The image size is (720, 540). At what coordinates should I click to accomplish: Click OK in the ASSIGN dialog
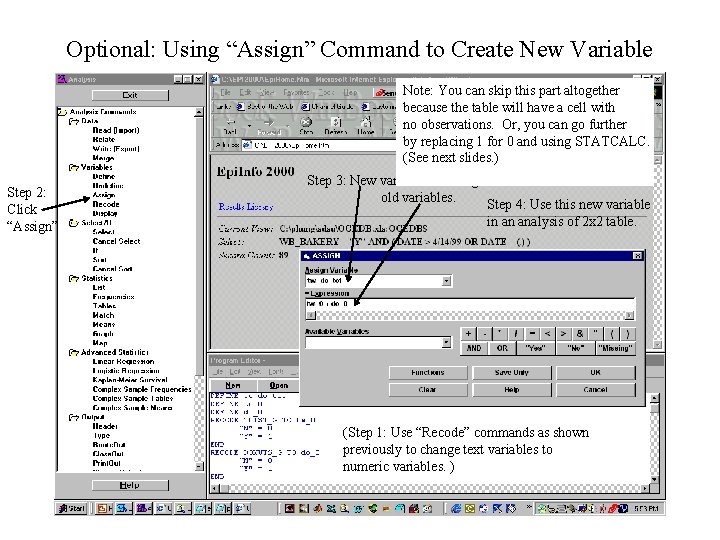[x=595, y=372]
